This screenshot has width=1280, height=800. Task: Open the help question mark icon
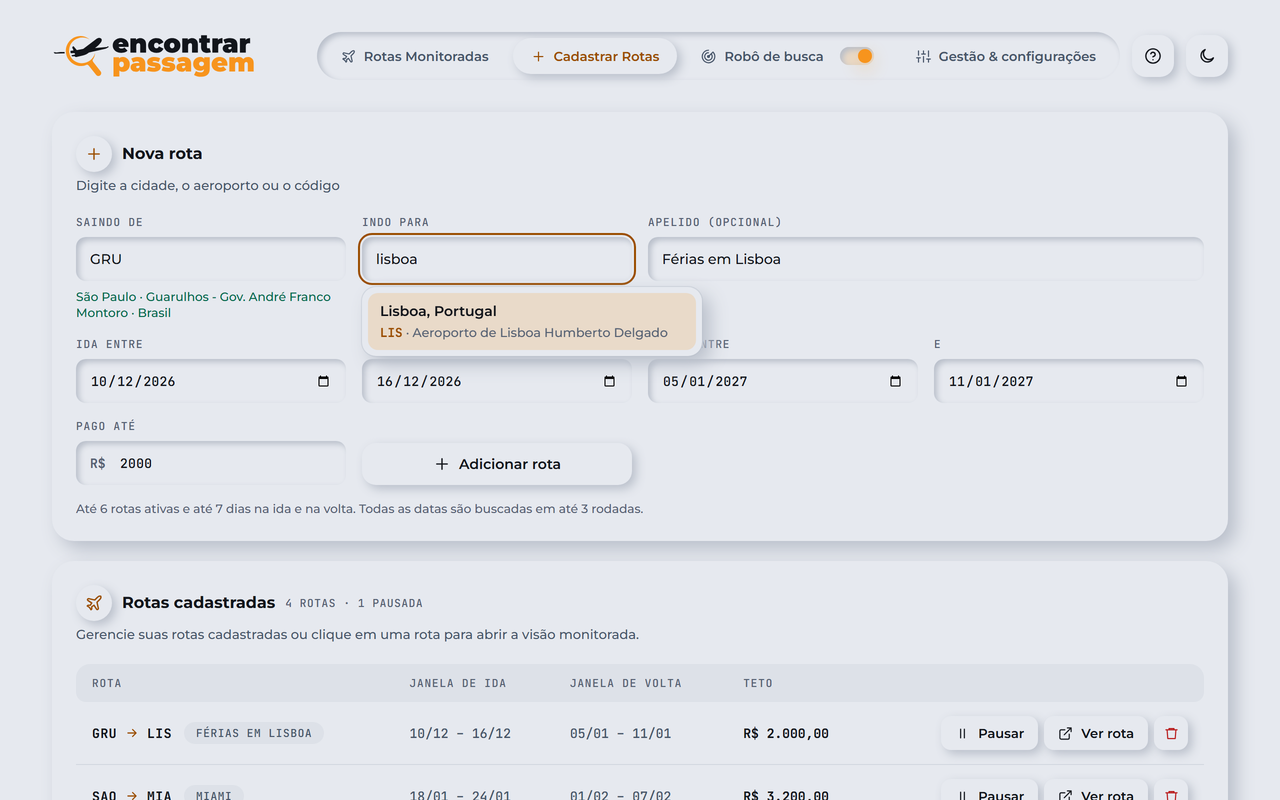tap(1153, 56)
